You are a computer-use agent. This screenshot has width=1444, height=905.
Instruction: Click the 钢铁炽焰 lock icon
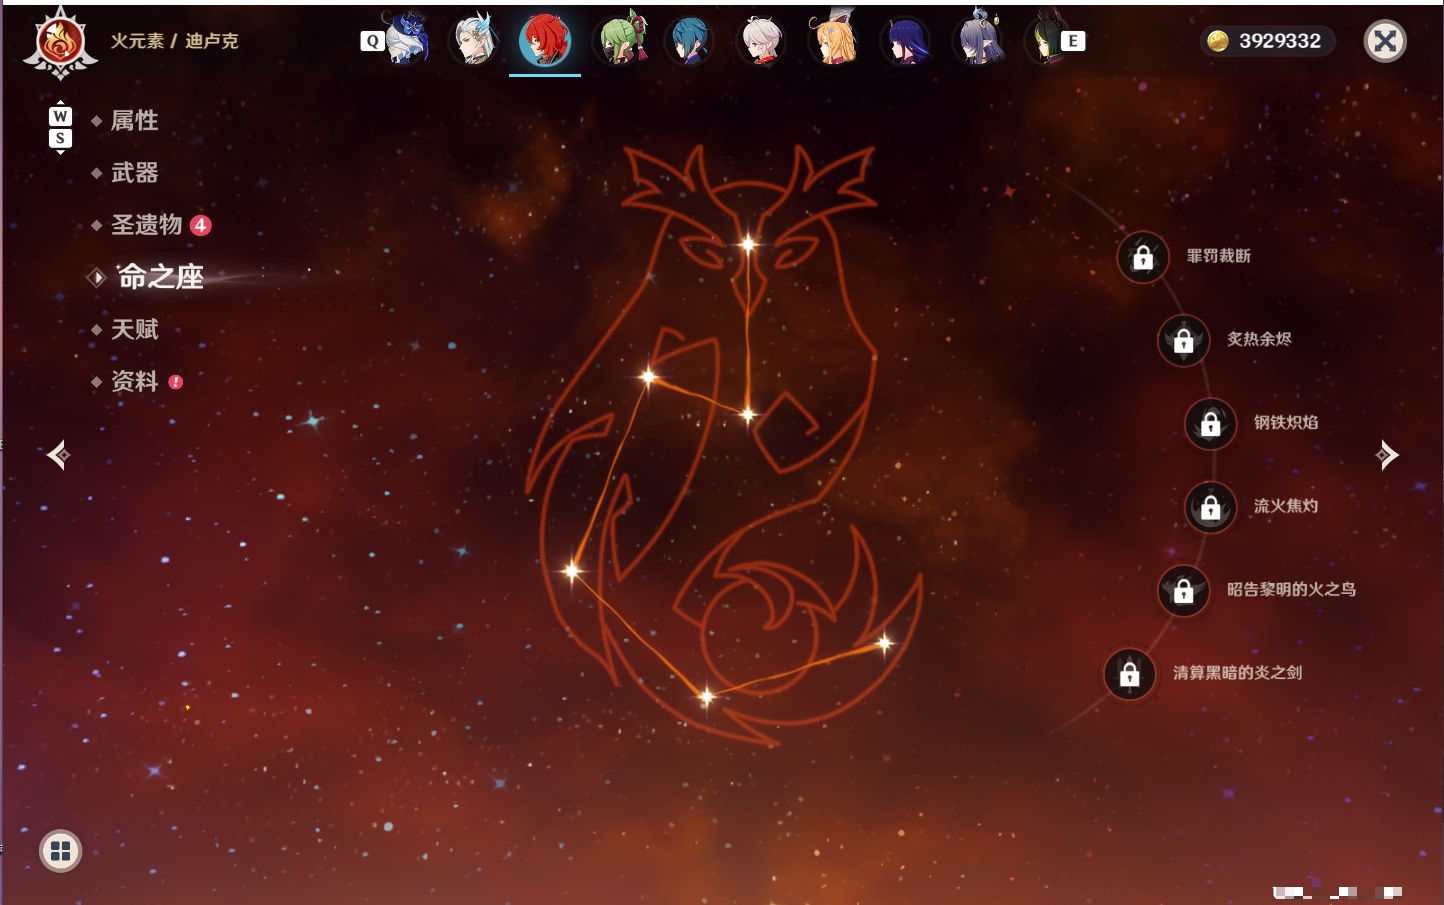[x=1211, y=424]
